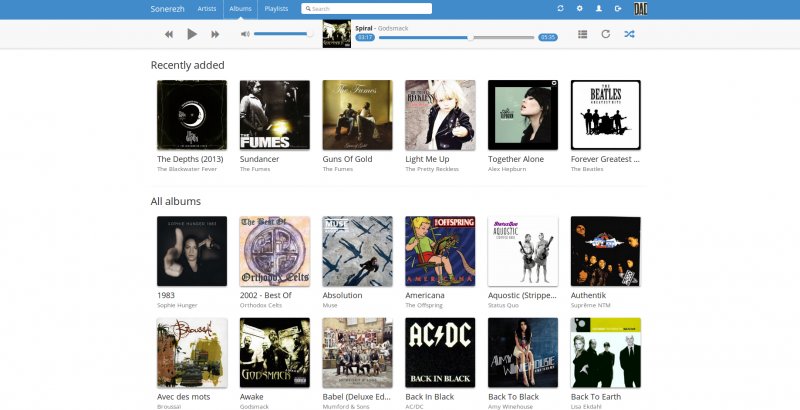The height and width of the screenshot is (410, 800).
Task: Open Awake album cover
Action: coord(274,352)
